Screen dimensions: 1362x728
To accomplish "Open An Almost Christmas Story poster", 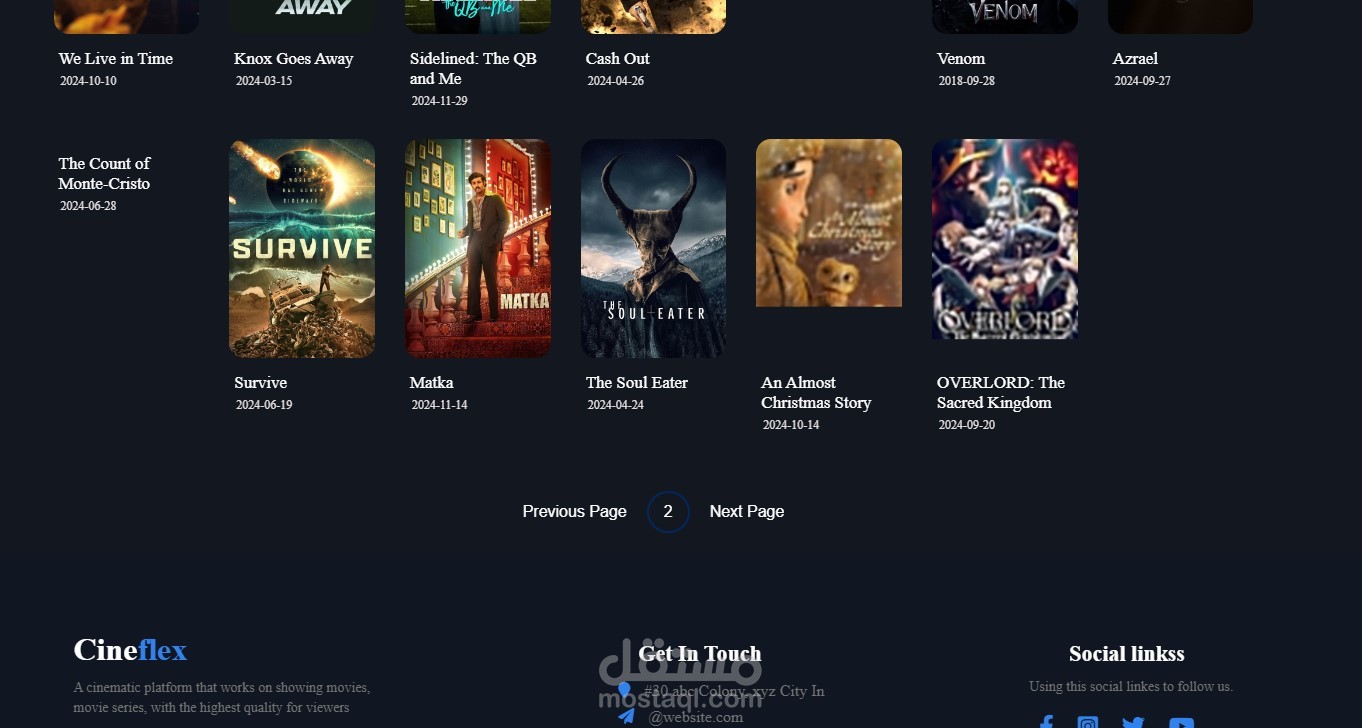I will click(829, 223).
